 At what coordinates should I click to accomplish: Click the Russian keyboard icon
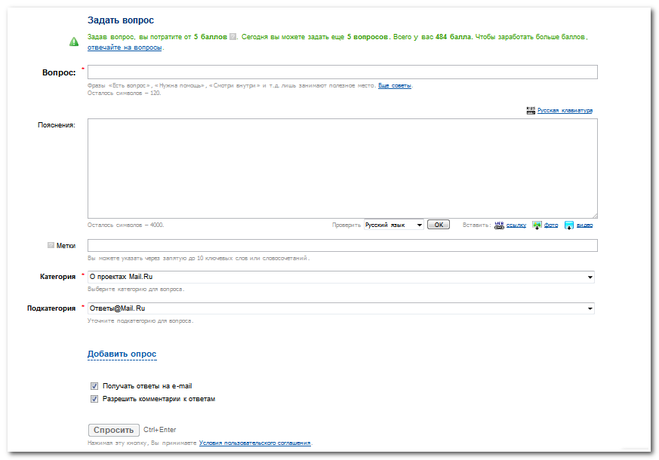[530, 111]
